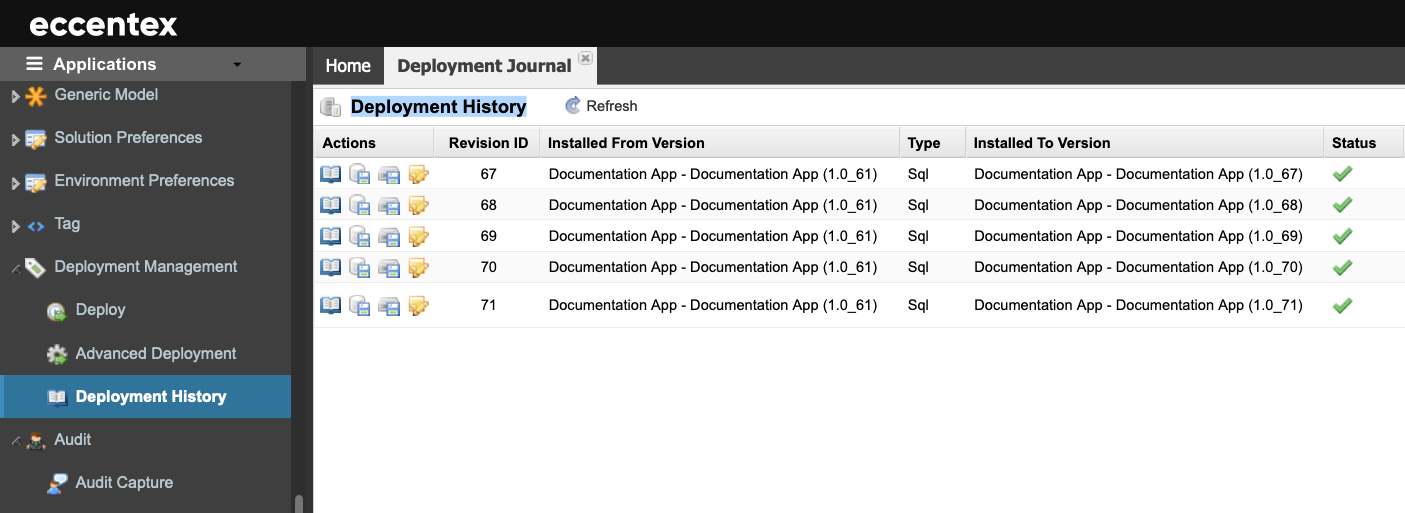This screenshot has height=513, width=1405.
Task: Open the book icon for revision 67
Action: pos(330,175)
